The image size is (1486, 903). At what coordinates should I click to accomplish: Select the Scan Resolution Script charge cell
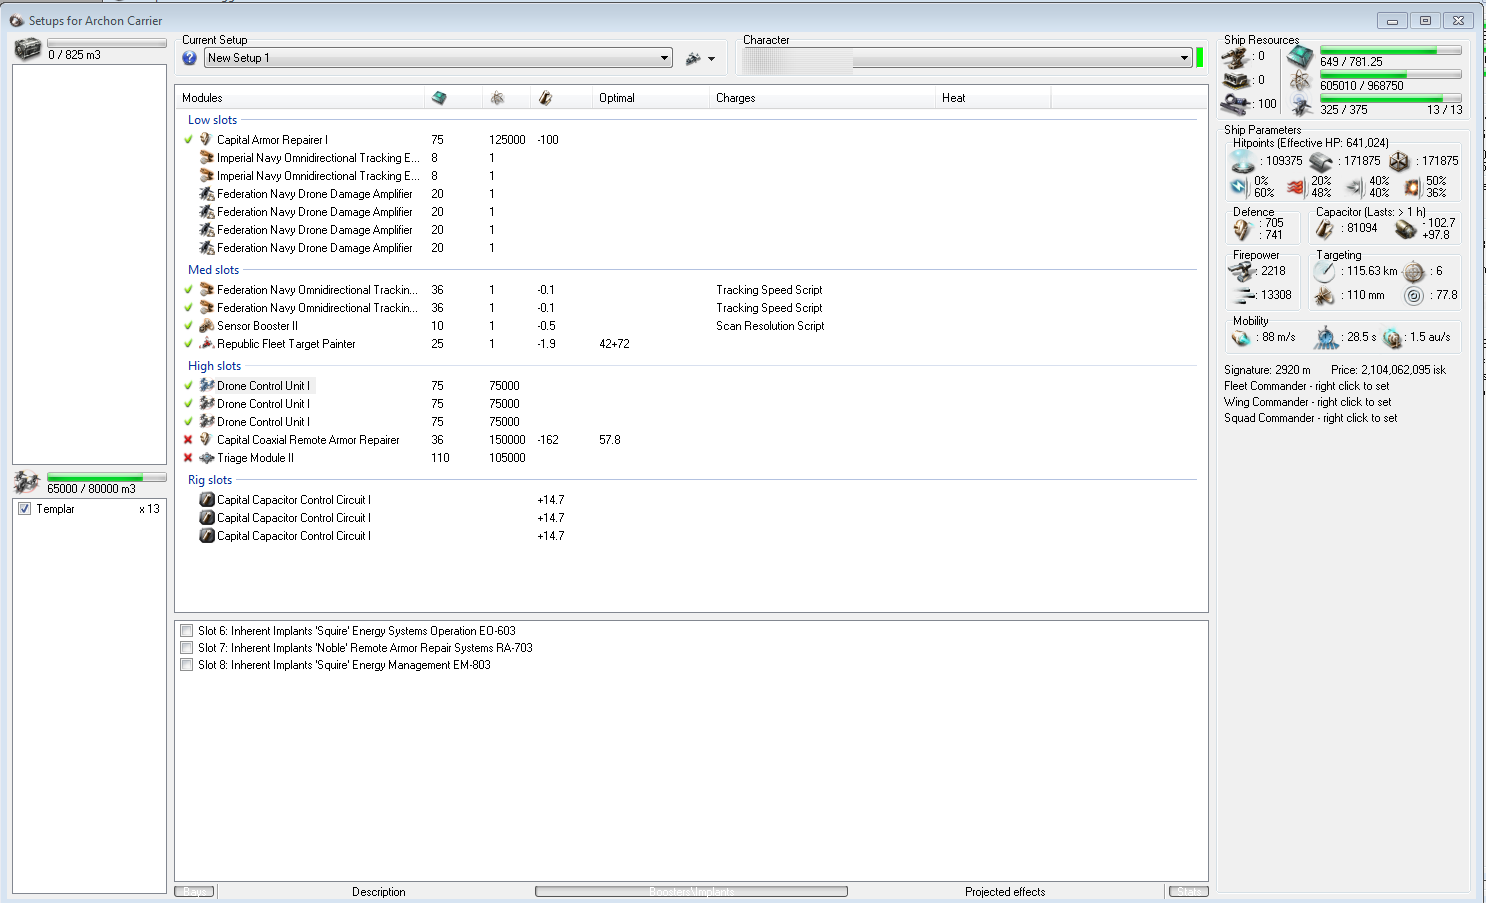(770, 326)
